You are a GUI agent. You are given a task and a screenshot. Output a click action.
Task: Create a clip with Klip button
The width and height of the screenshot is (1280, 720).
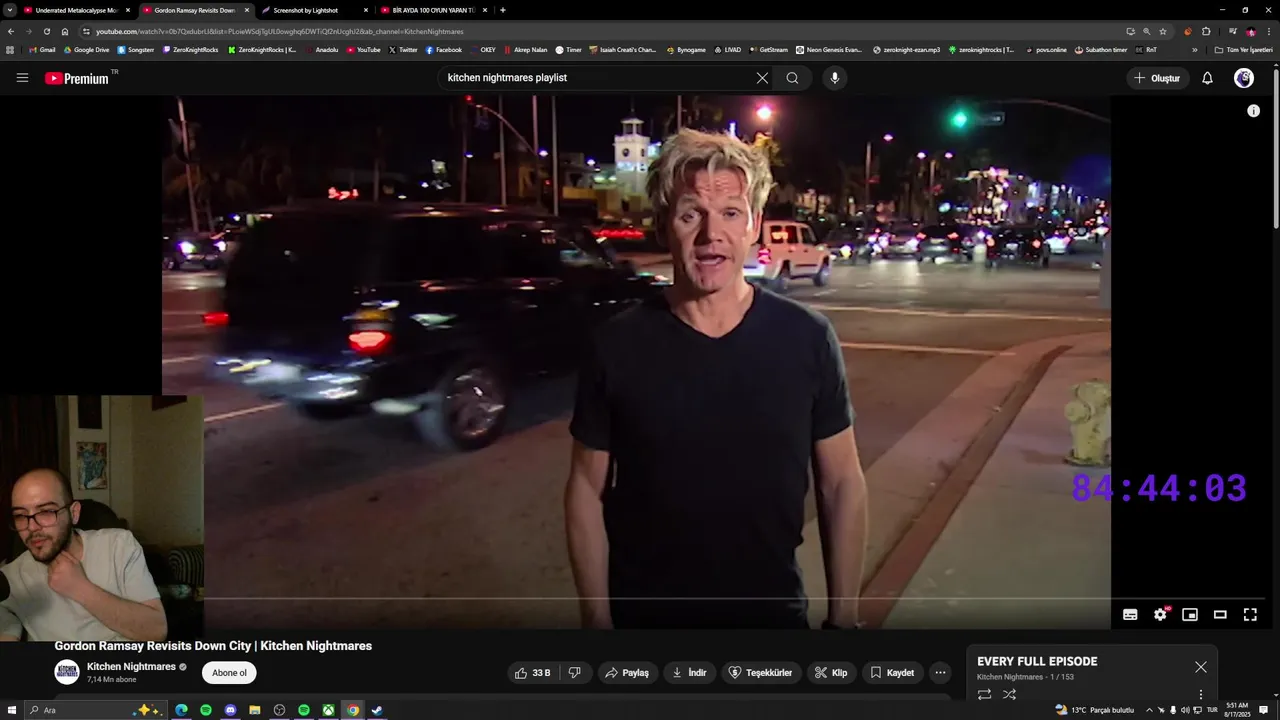[x=831, y=673]
